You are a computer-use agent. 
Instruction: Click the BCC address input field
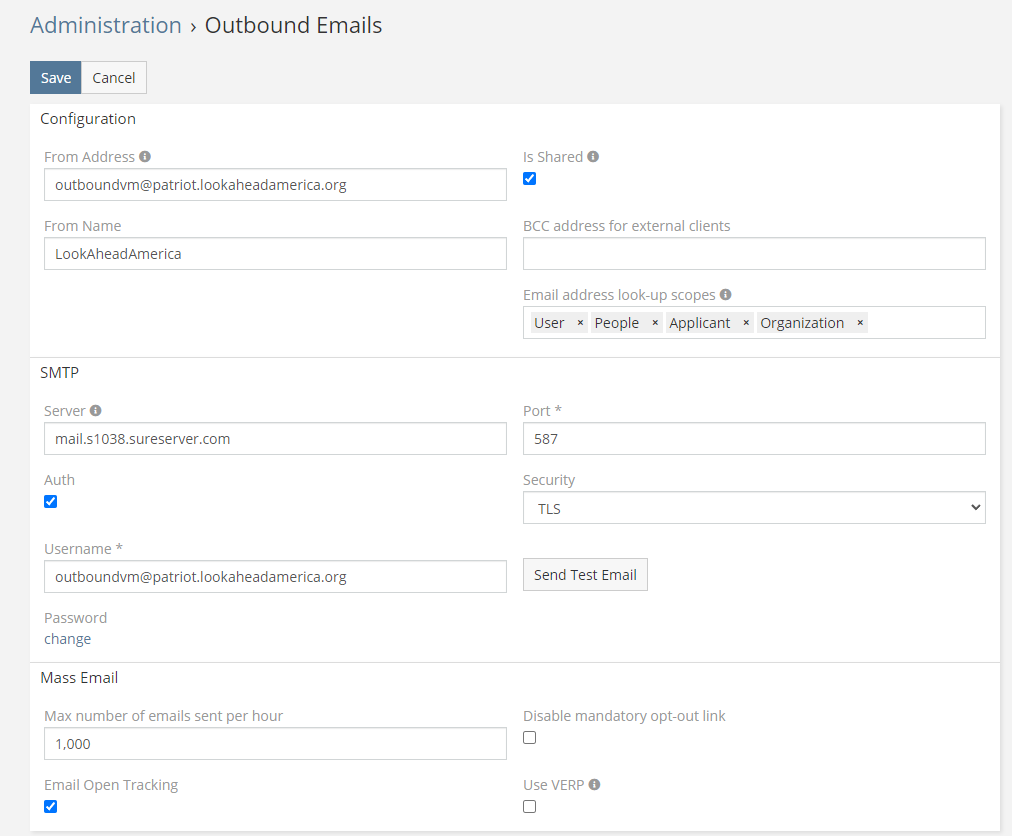point(754,254)
